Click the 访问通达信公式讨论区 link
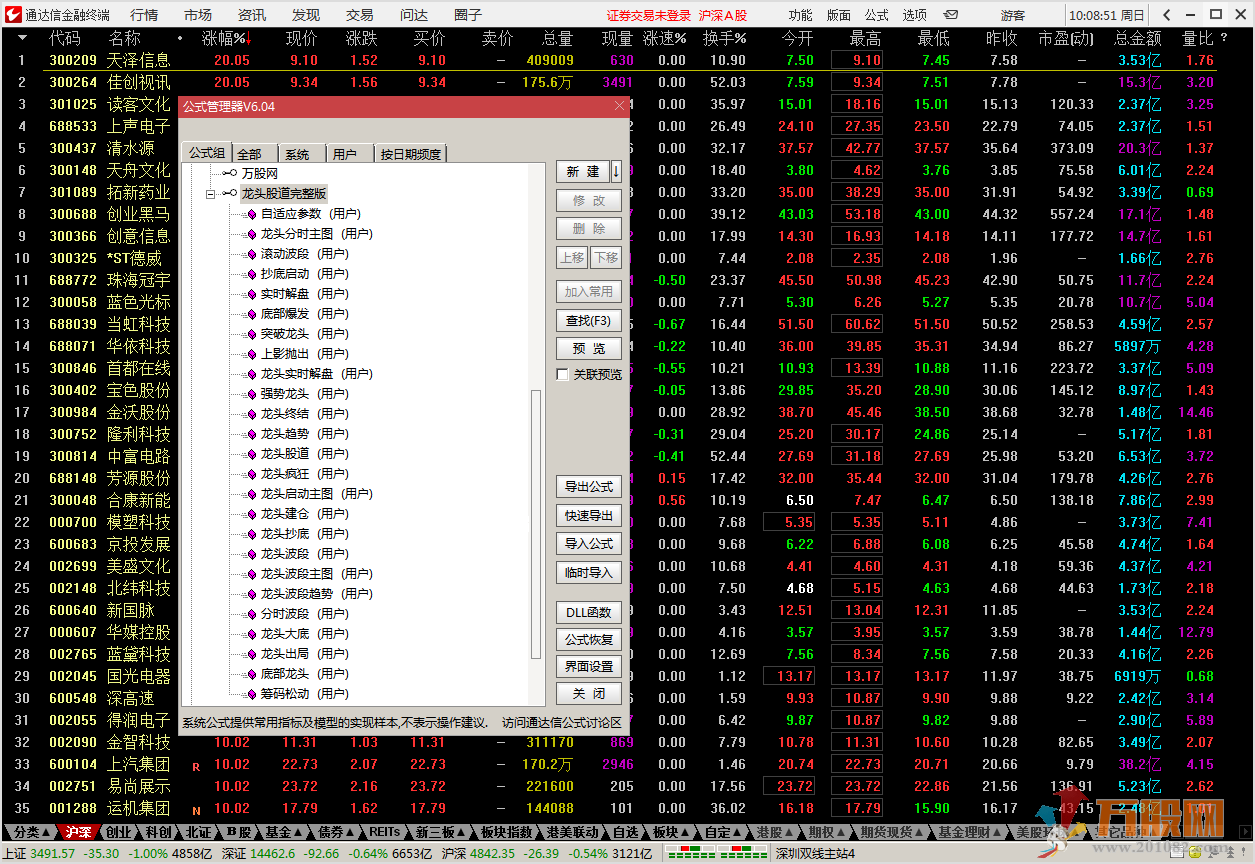 point(561,722)
